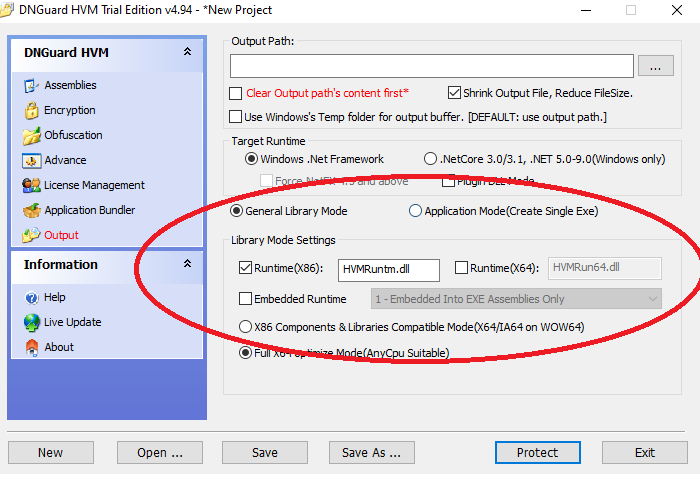Screen dimensions: 700x478
Task: Uncheck Shrink Output File, Reduce FileSize
Action: click(x=454, y=93)
